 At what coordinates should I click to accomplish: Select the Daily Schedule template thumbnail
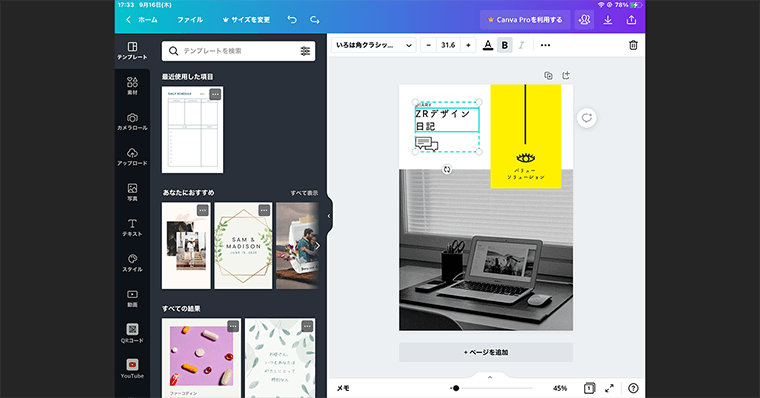(192, 130)
